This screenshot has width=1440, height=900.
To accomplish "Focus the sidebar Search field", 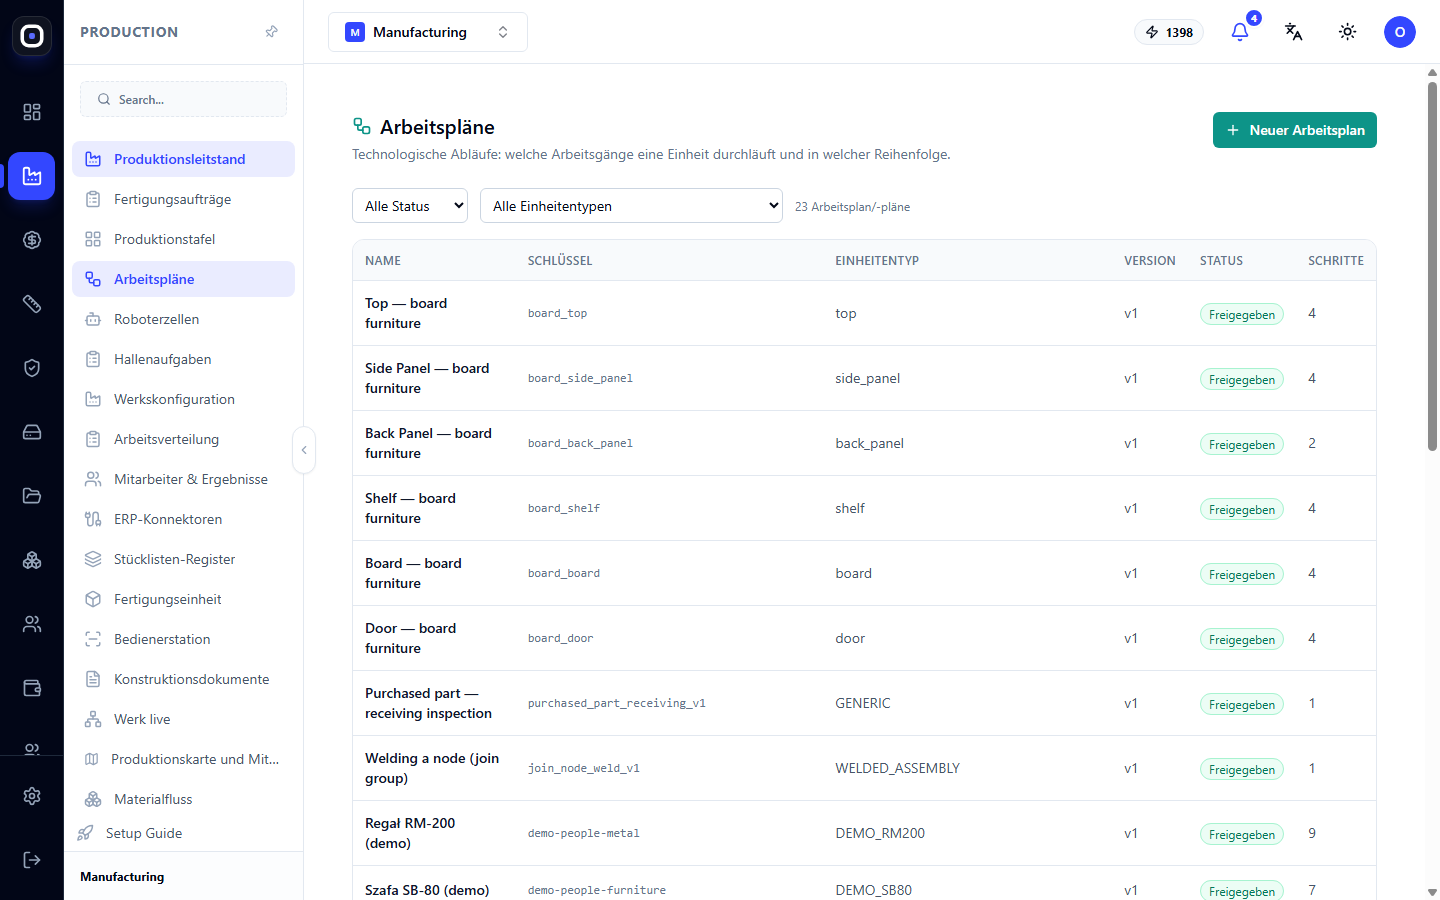I will (x=183, y=99).
